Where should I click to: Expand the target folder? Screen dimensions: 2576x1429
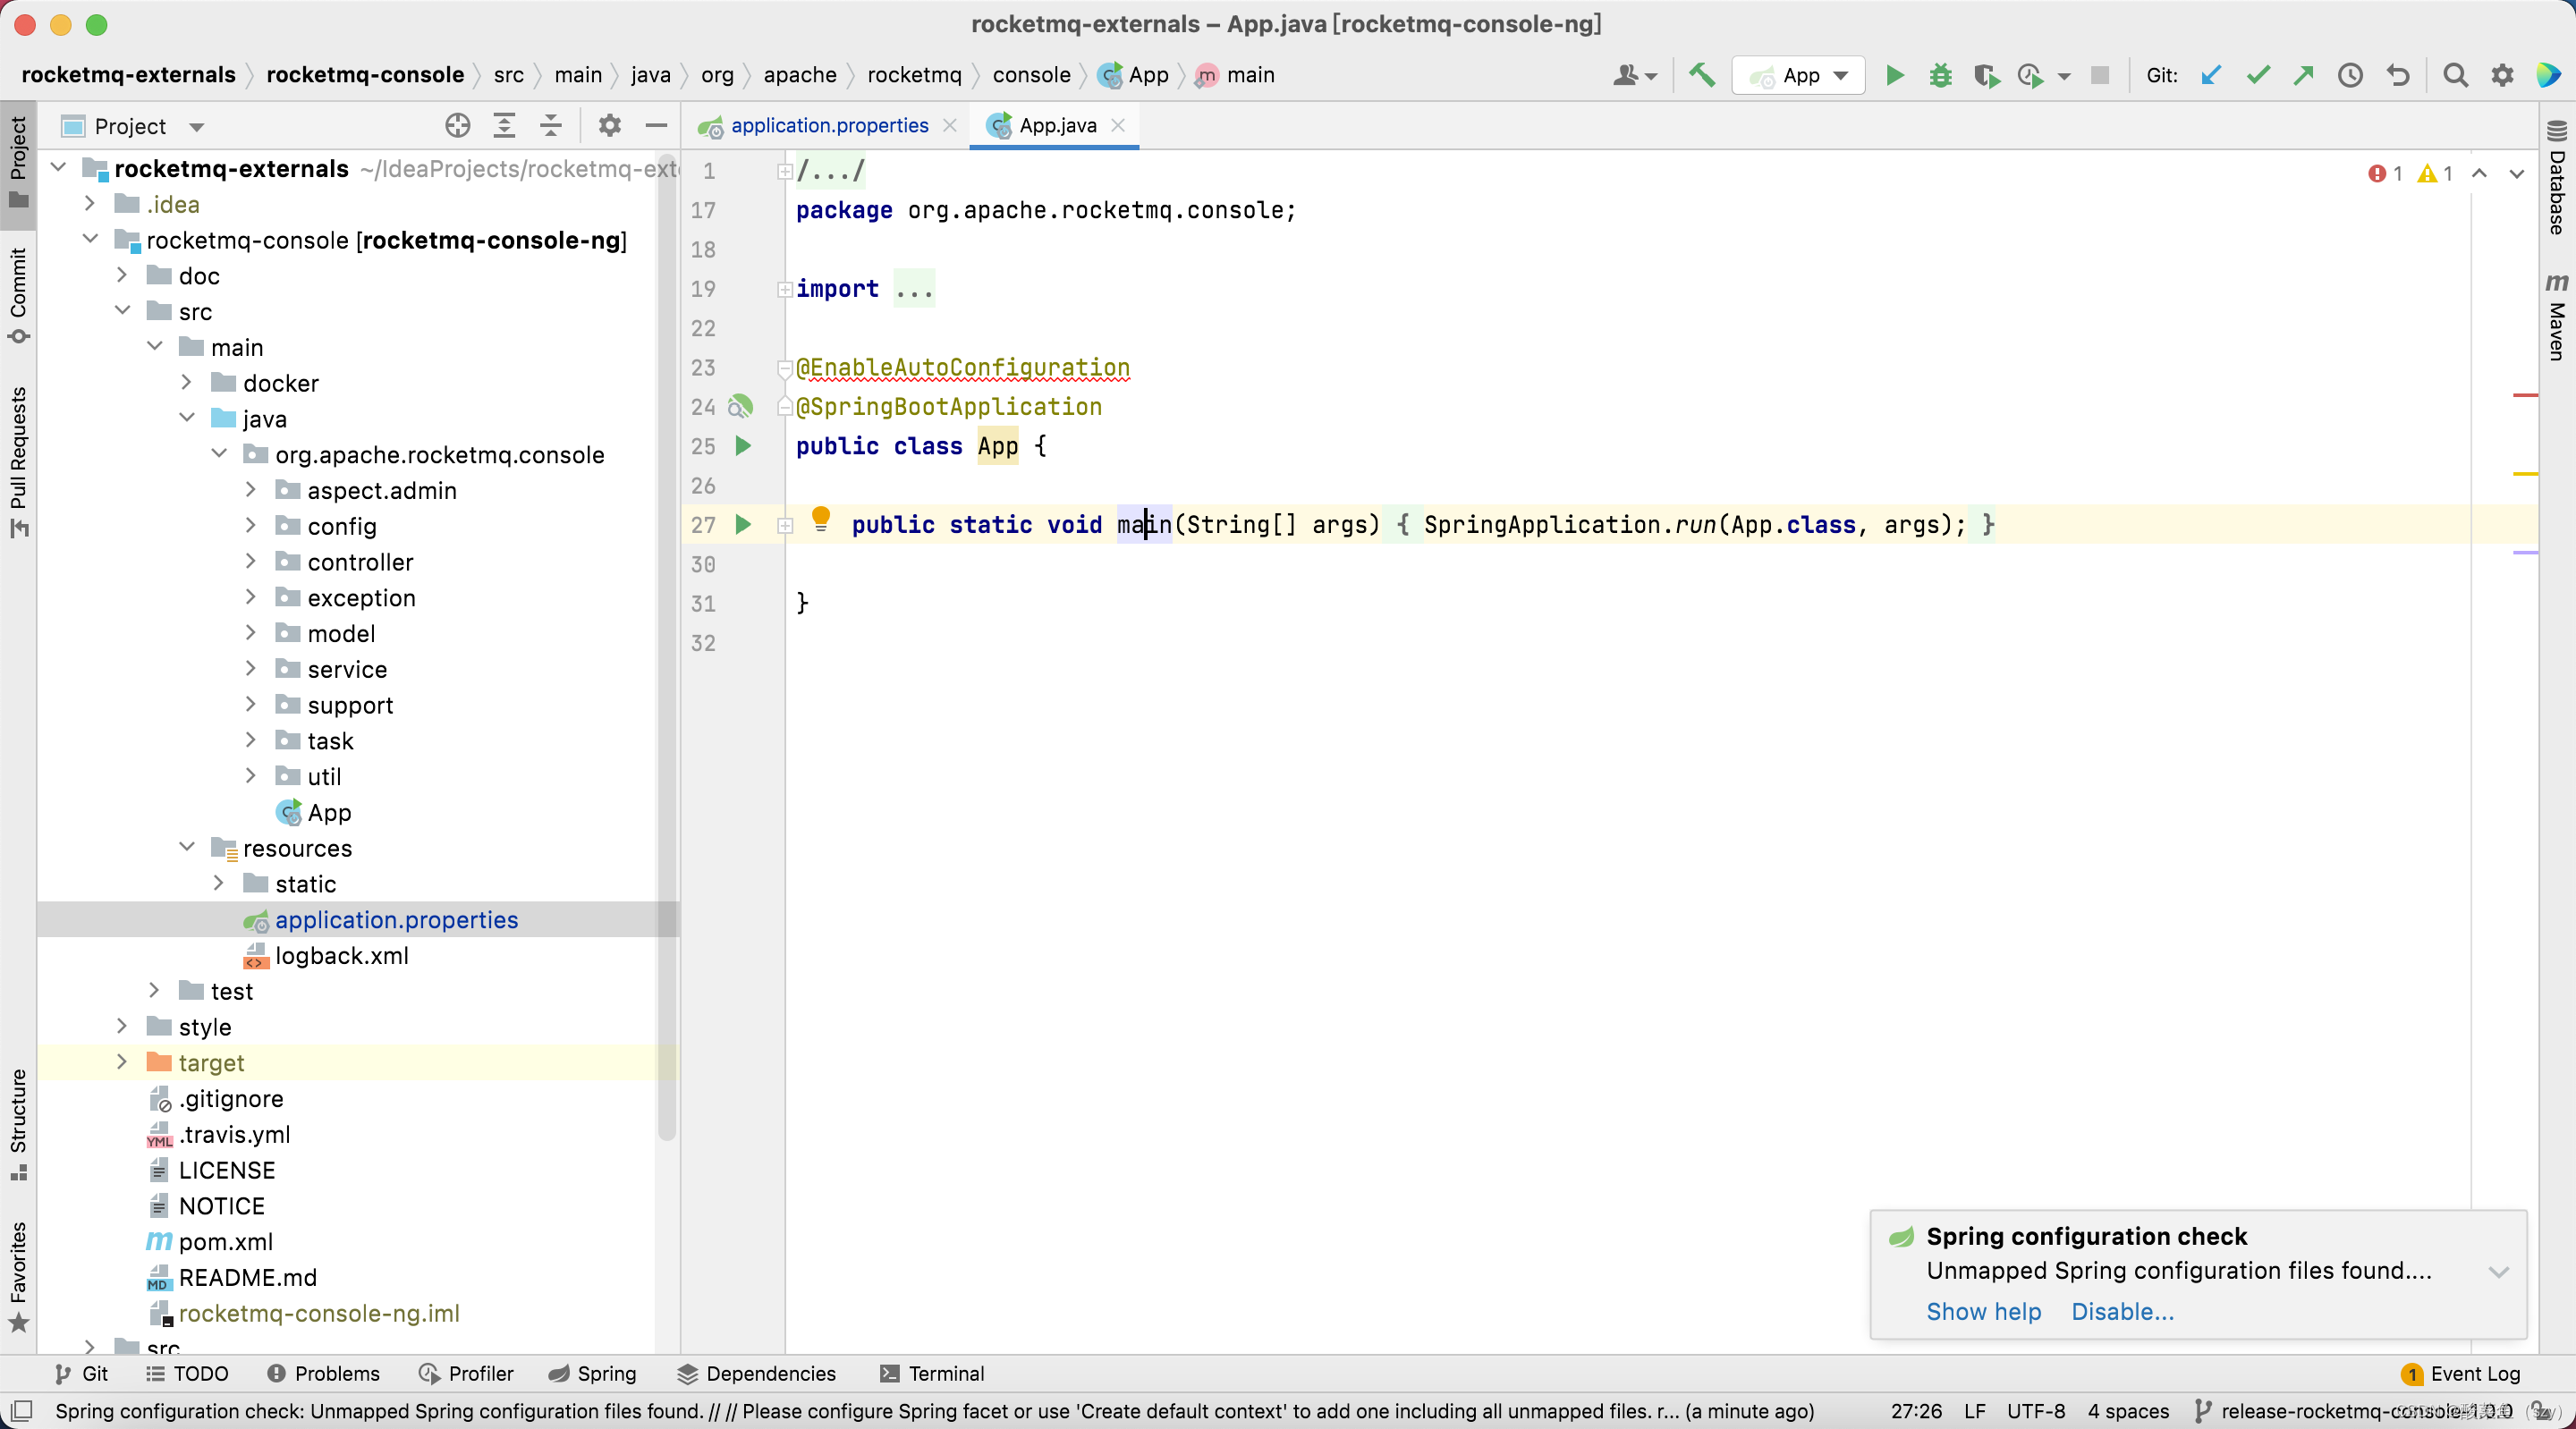tap(122, 1062)
